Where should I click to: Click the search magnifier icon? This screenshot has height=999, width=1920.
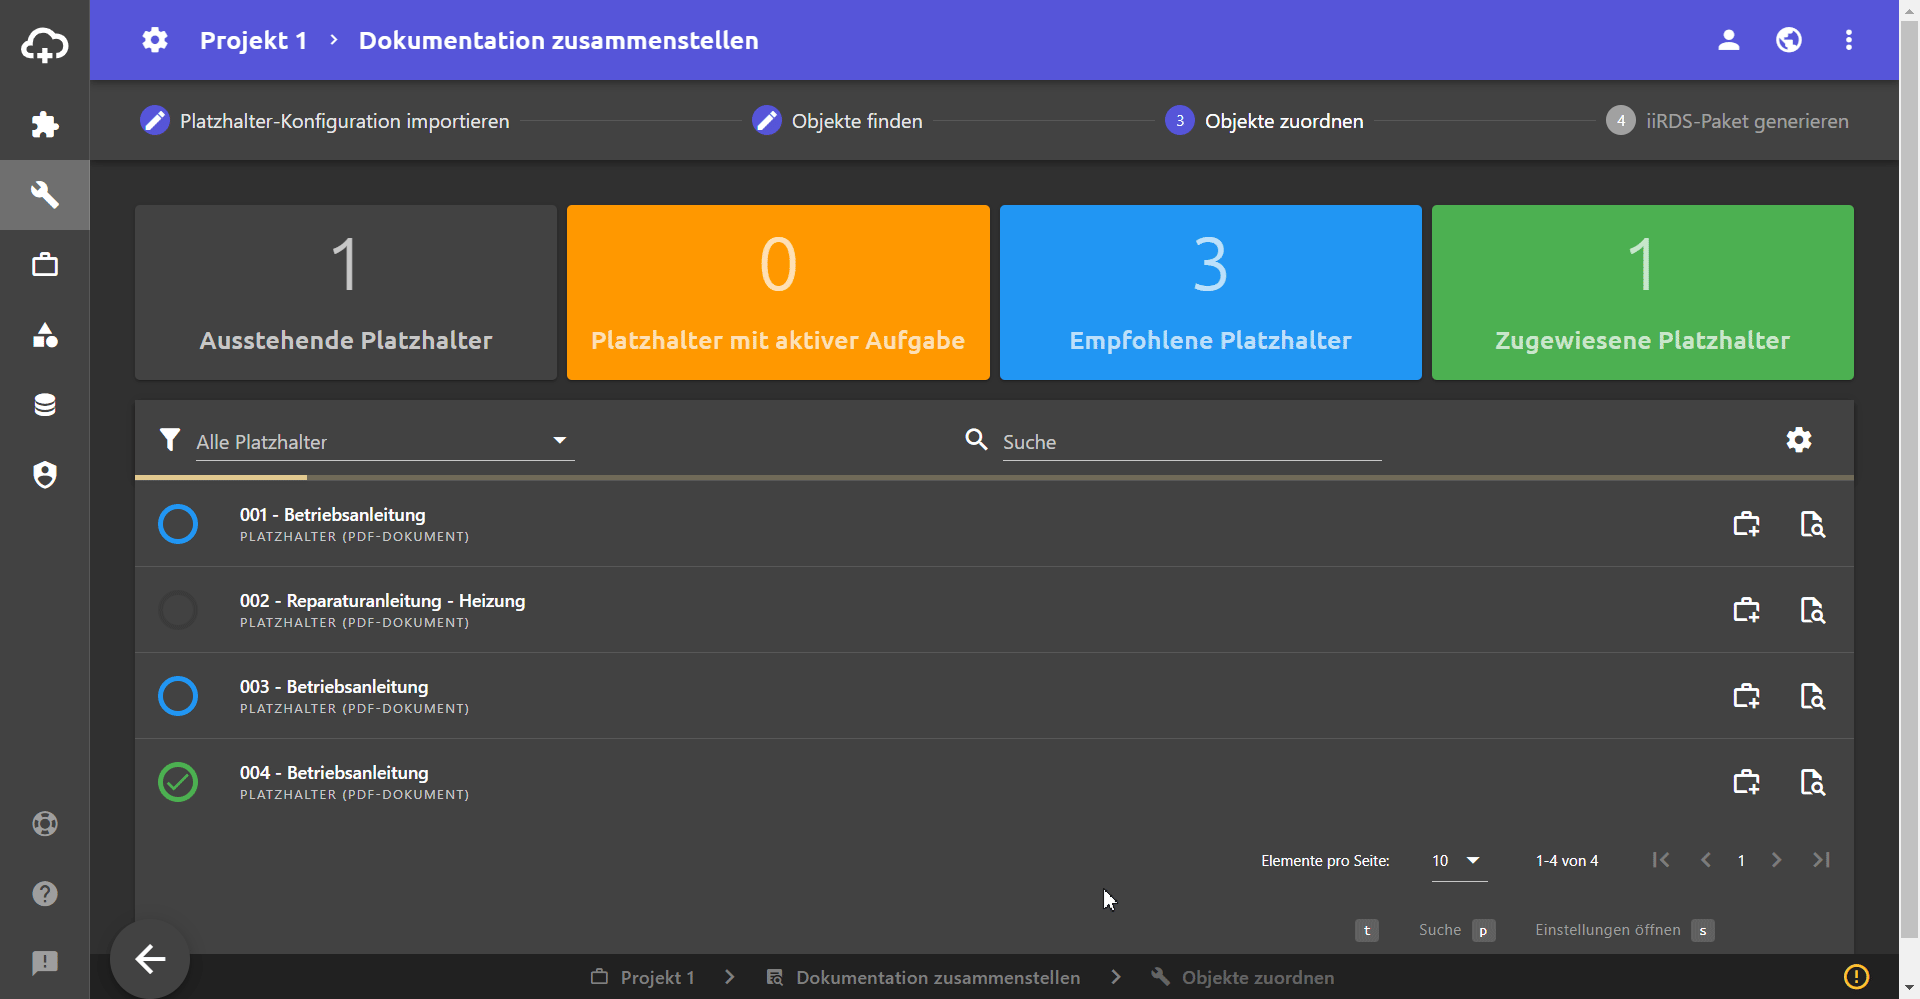pyautogui.click(x=977, y=439)
